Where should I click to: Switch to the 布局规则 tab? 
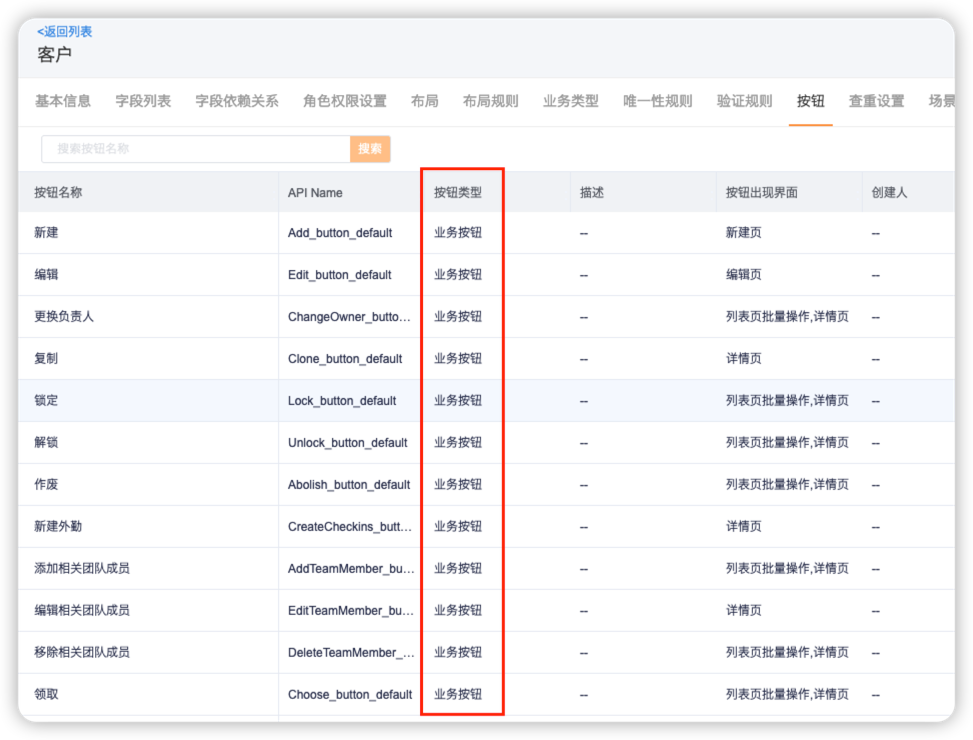point(490,101)
